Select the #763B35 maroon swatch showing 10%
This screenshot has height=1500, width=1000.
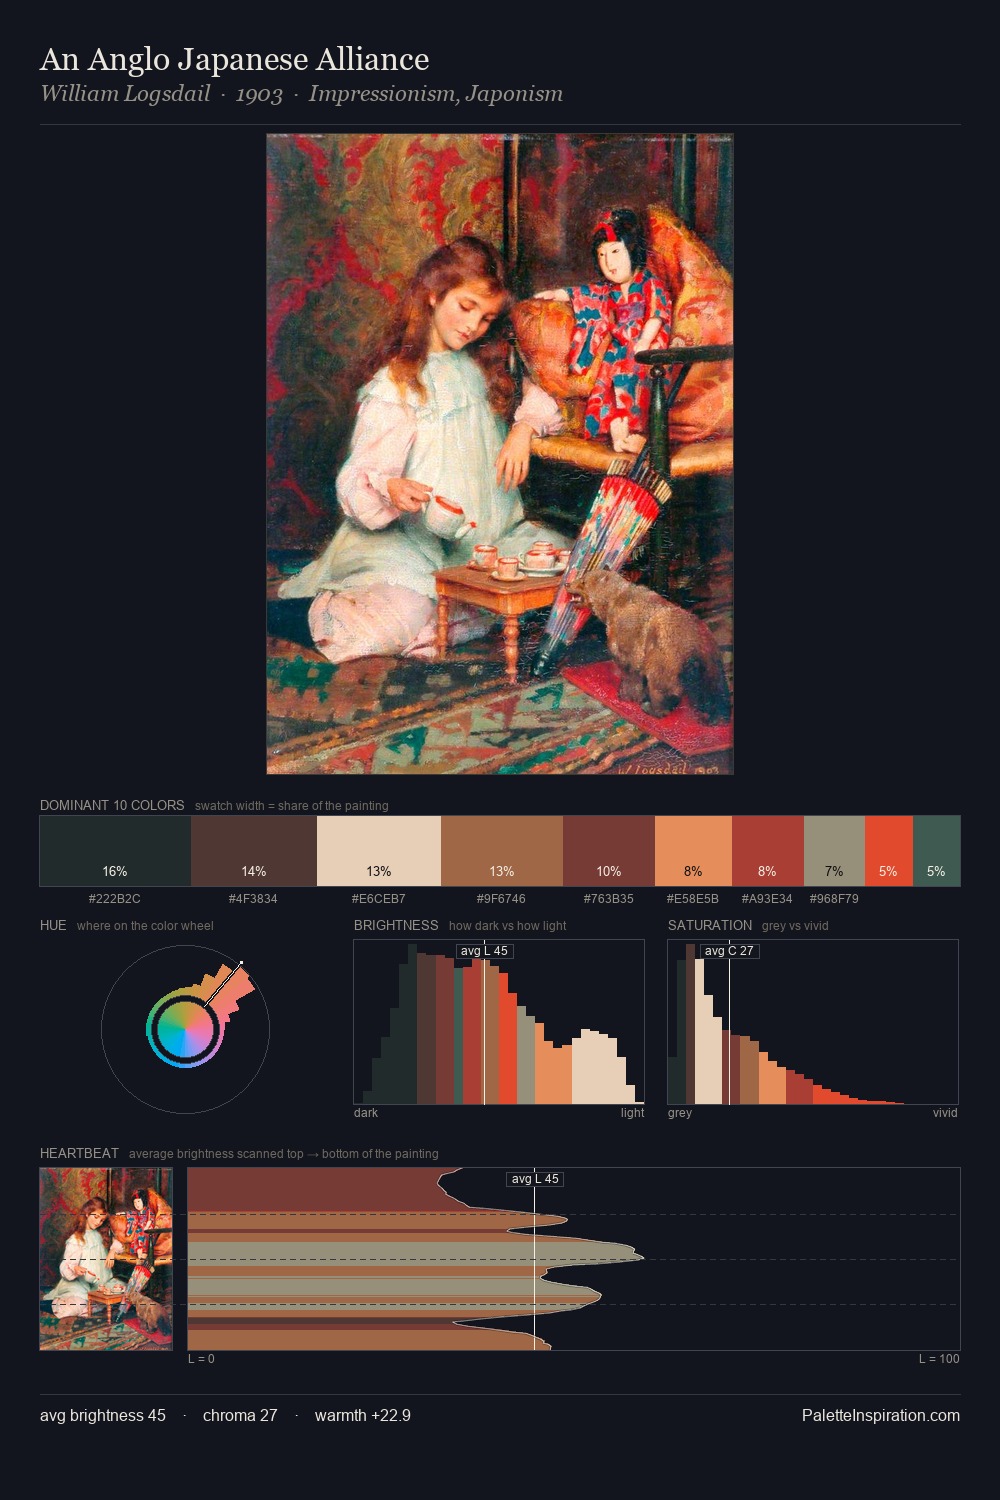coord(609,851)
